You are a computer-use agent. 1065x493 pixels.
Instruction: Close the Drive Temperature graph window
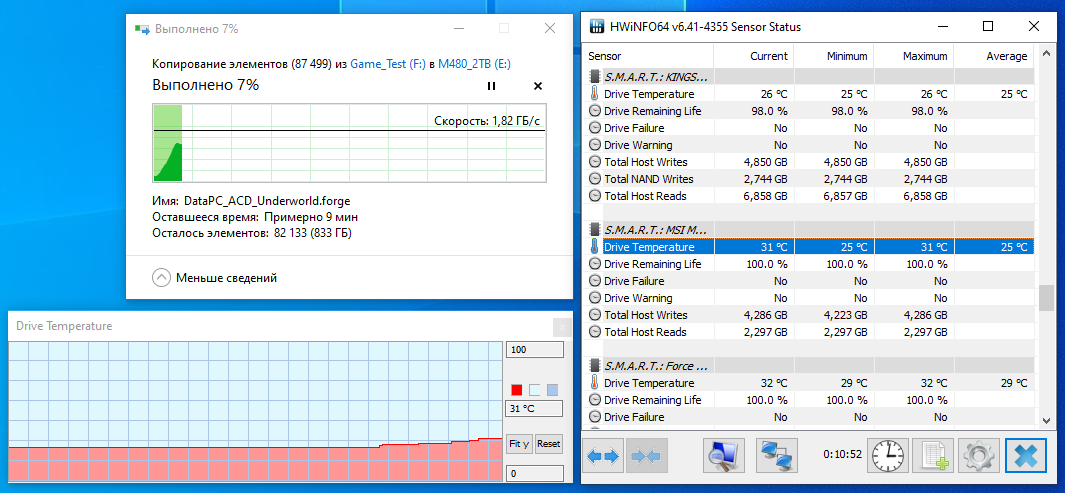tap(562, 327)
